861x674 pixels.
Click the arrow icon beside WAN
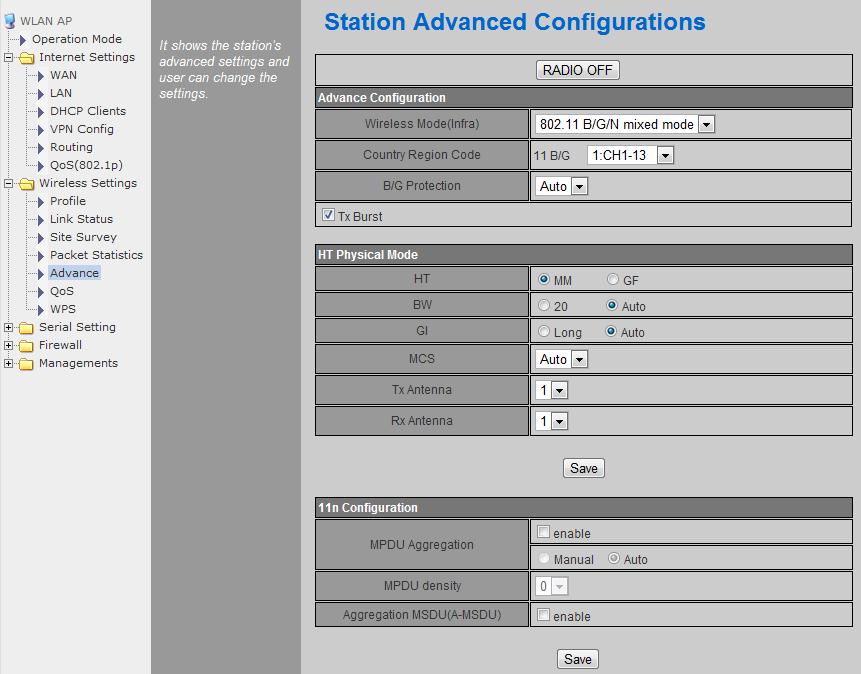pos(41,76)
